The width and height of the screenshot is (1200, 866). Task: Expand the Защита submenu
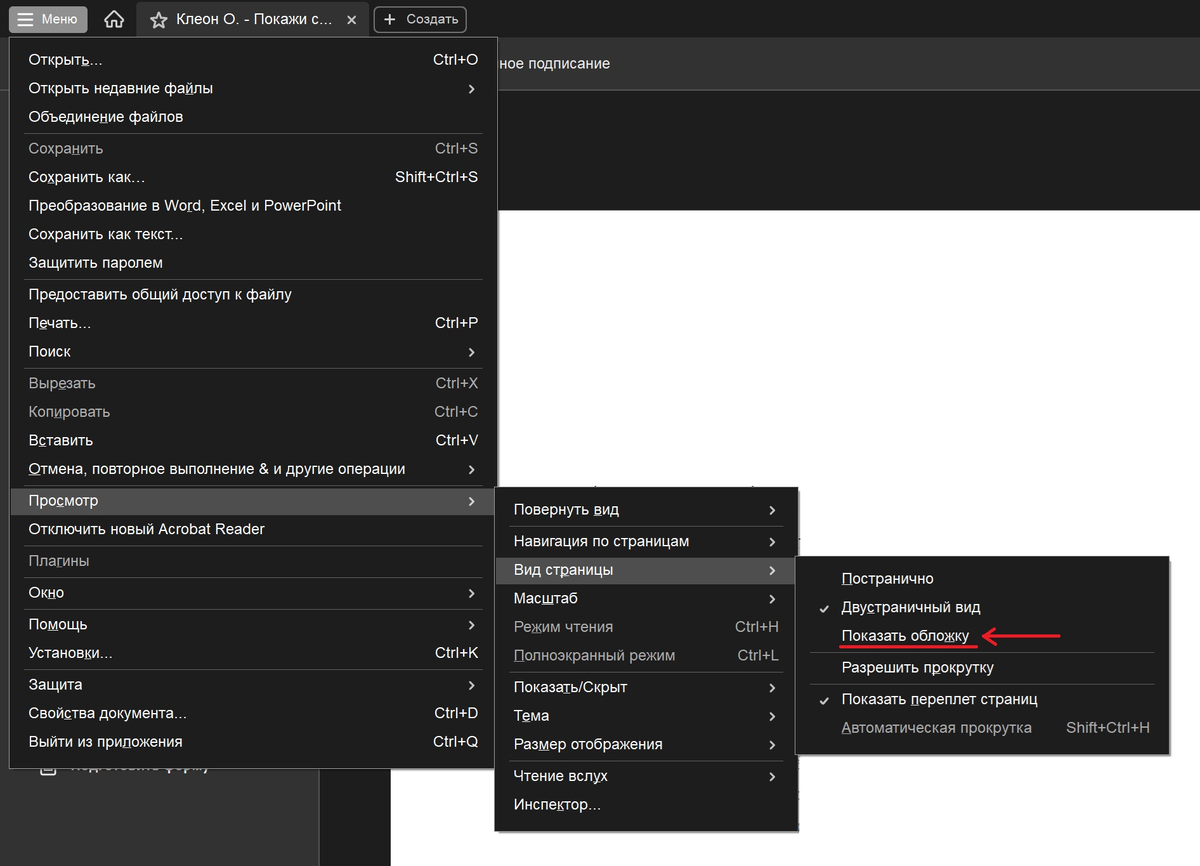click(x=253, y=685)
